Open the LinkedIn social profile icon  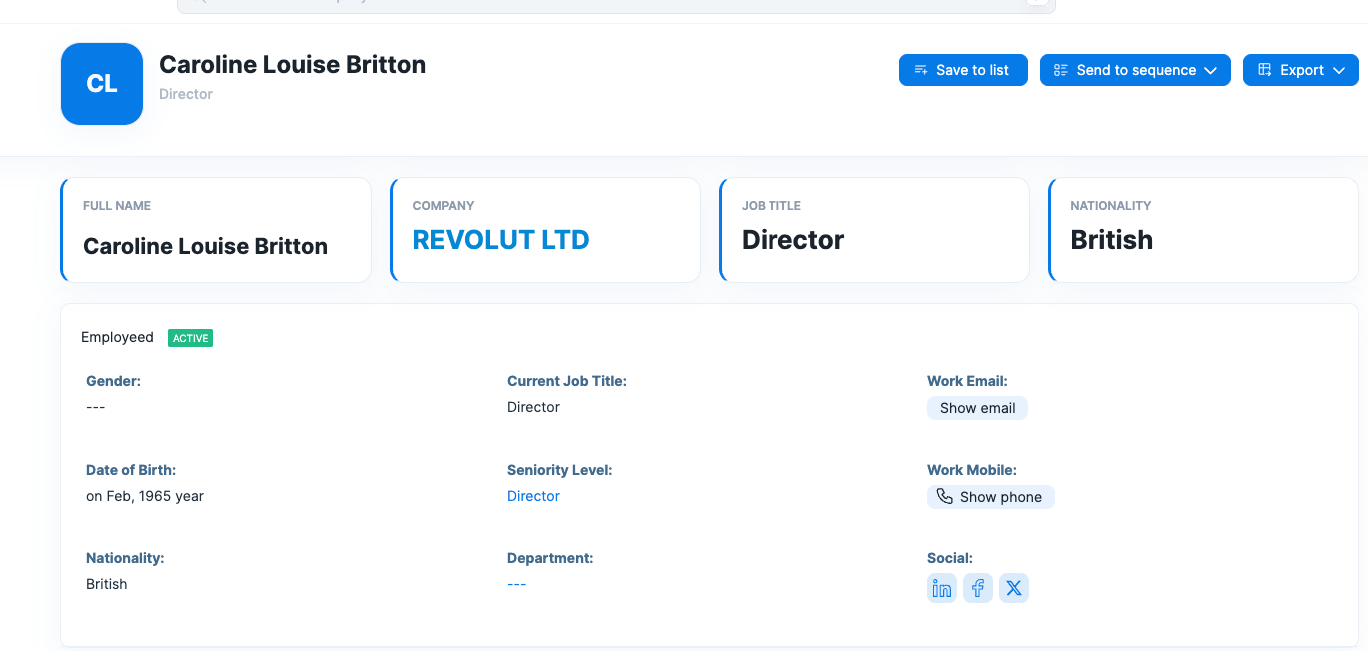942,588
